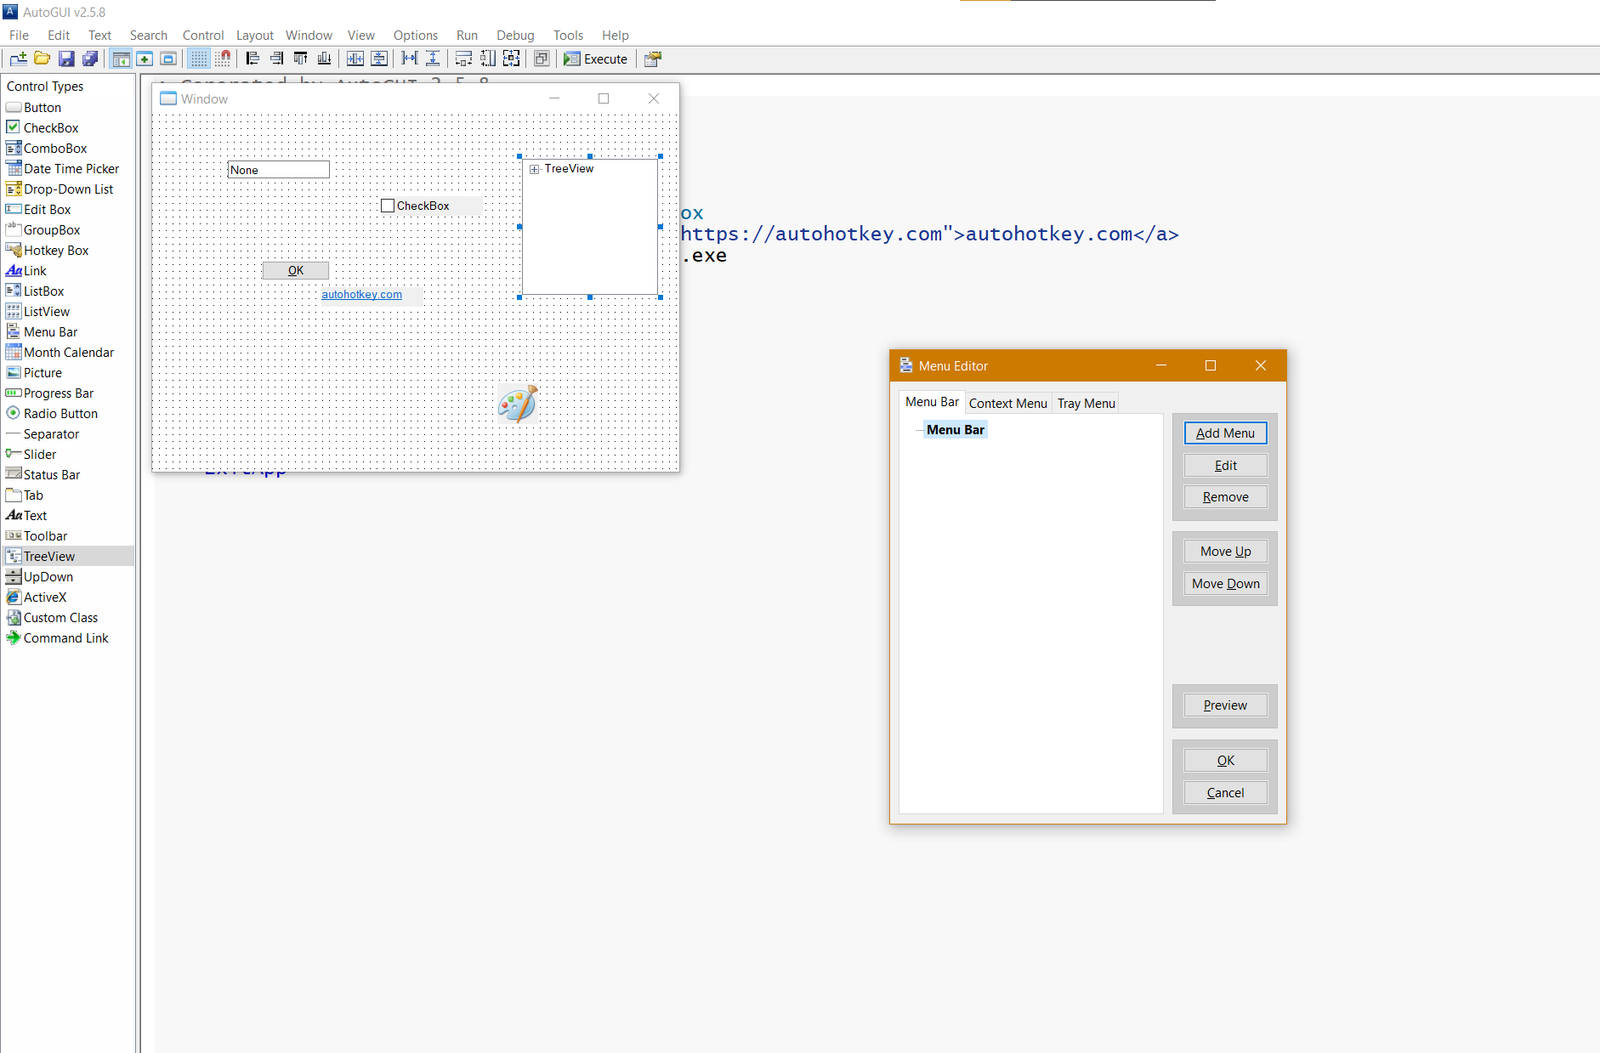Click the Align Bottoms toolbar icon
This screenshot has height=1053, width=1600.
coord(324,59)
